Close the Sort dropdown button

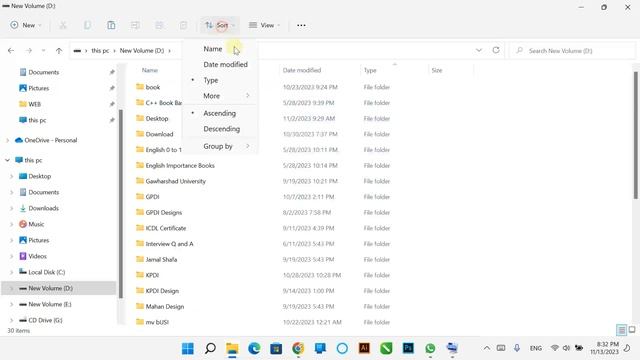click(220, 25)
